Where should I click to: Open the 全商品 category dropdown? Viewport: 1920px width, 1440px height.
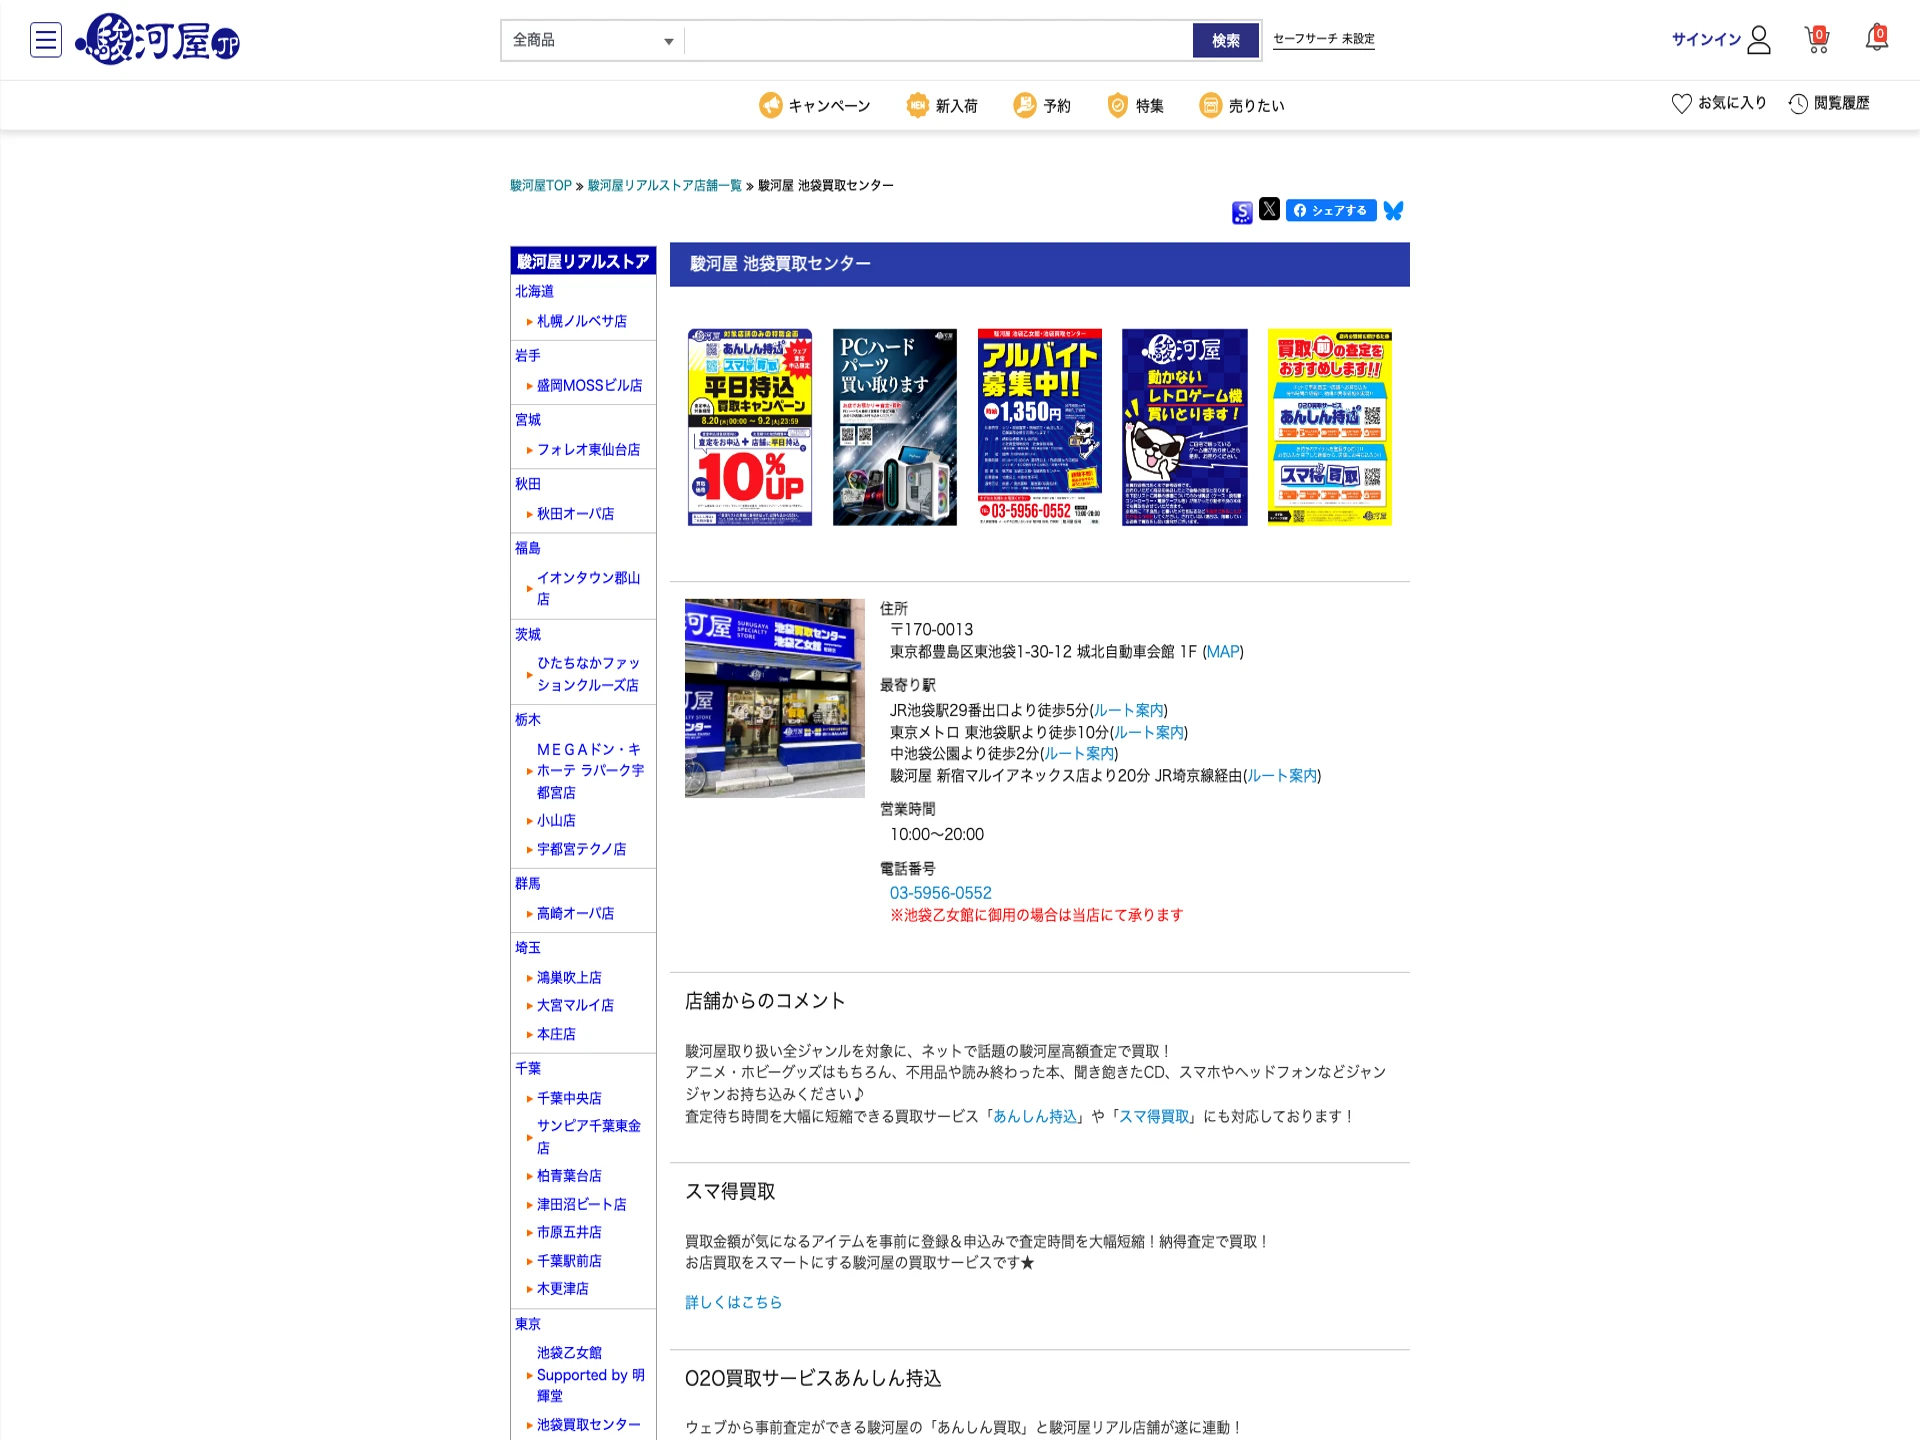click(593, 41)
